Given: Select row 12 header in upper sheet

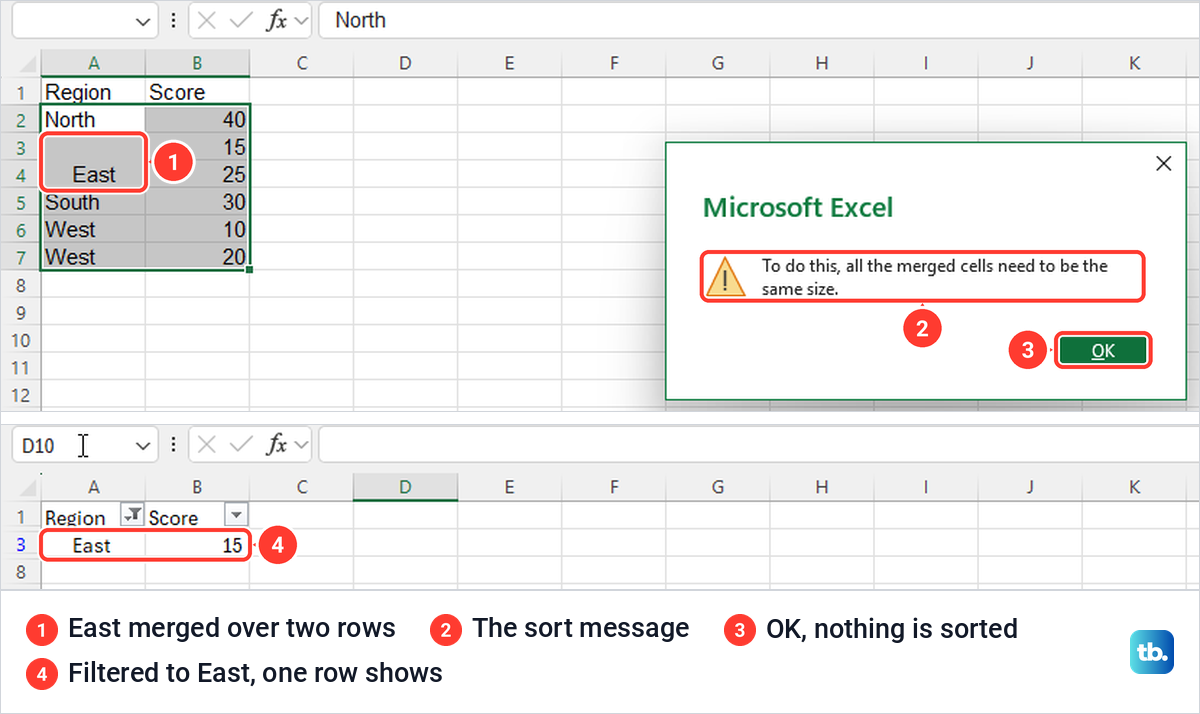Looking at the screenshot, I should (x=20, y=395).
